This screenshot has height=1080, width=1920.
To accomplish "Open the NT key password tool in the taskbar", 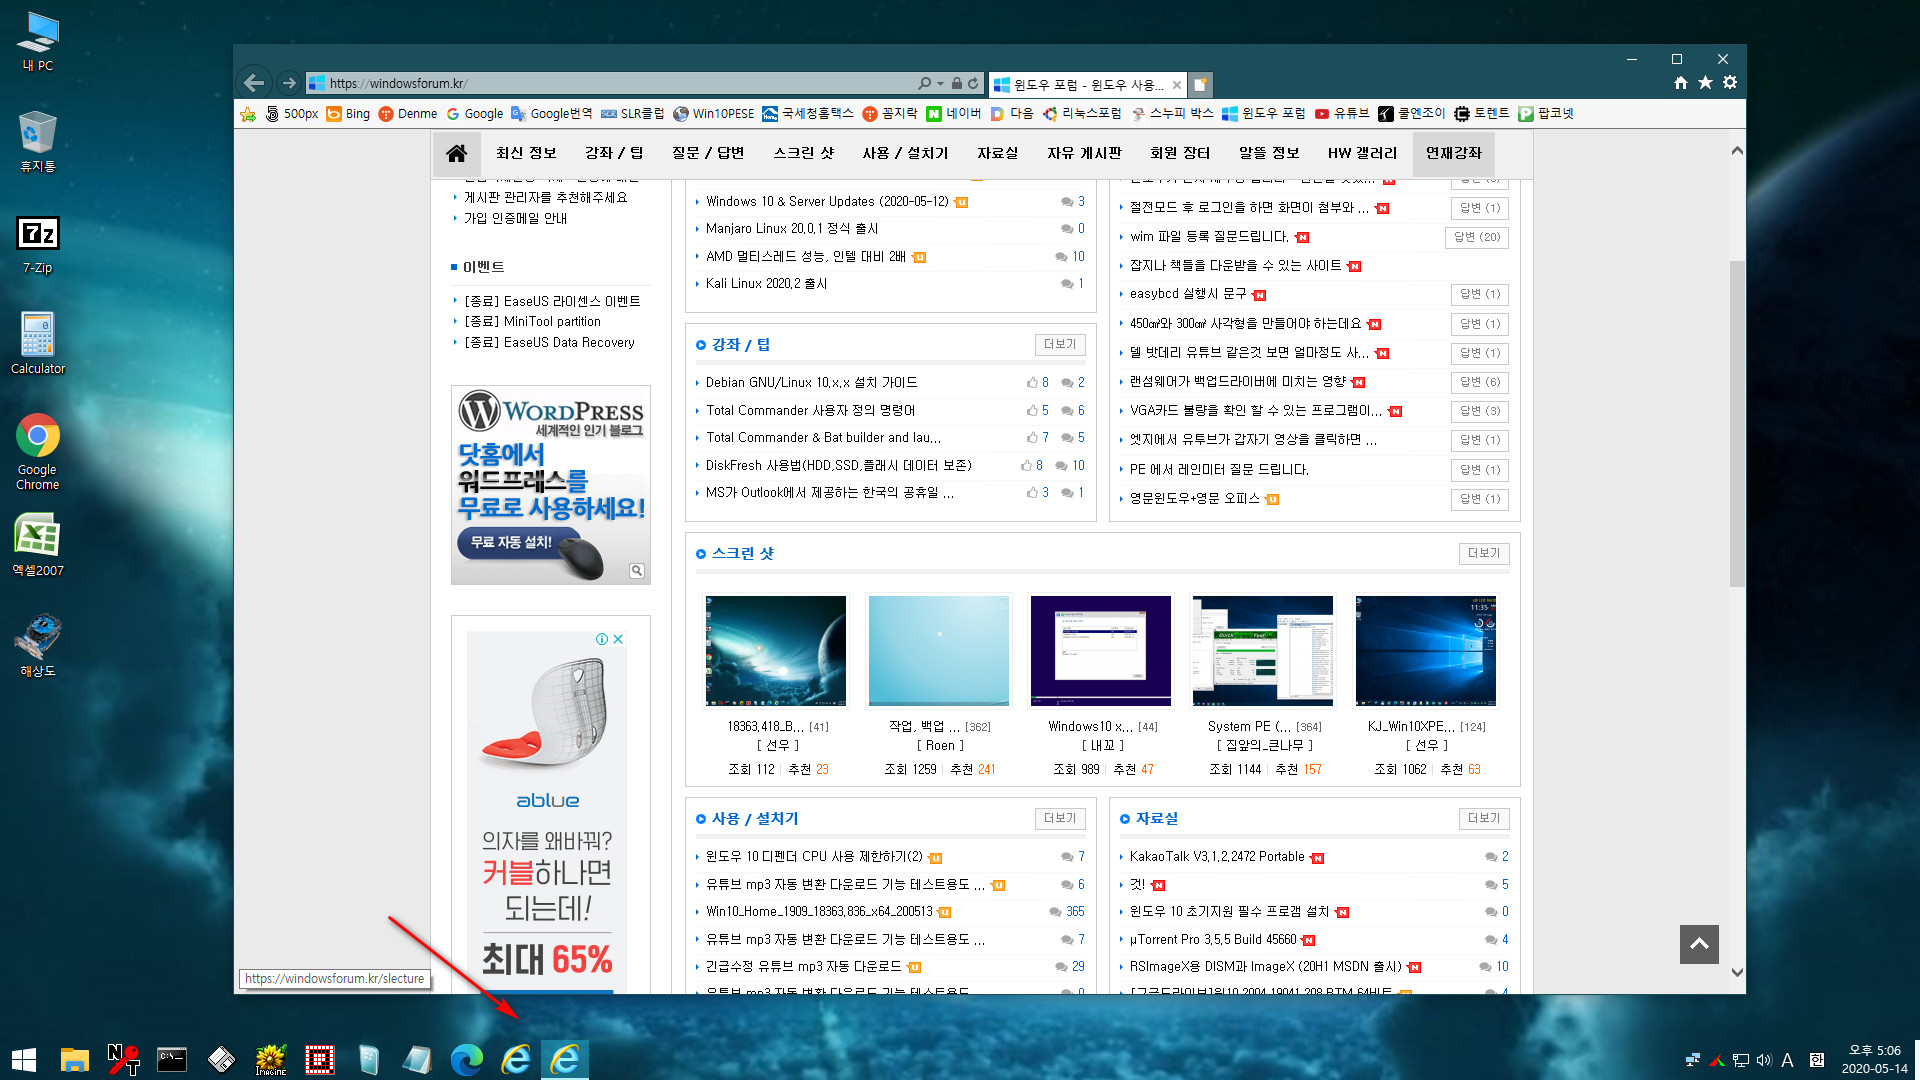I will pyautogui.click(x=123, y=1060).
